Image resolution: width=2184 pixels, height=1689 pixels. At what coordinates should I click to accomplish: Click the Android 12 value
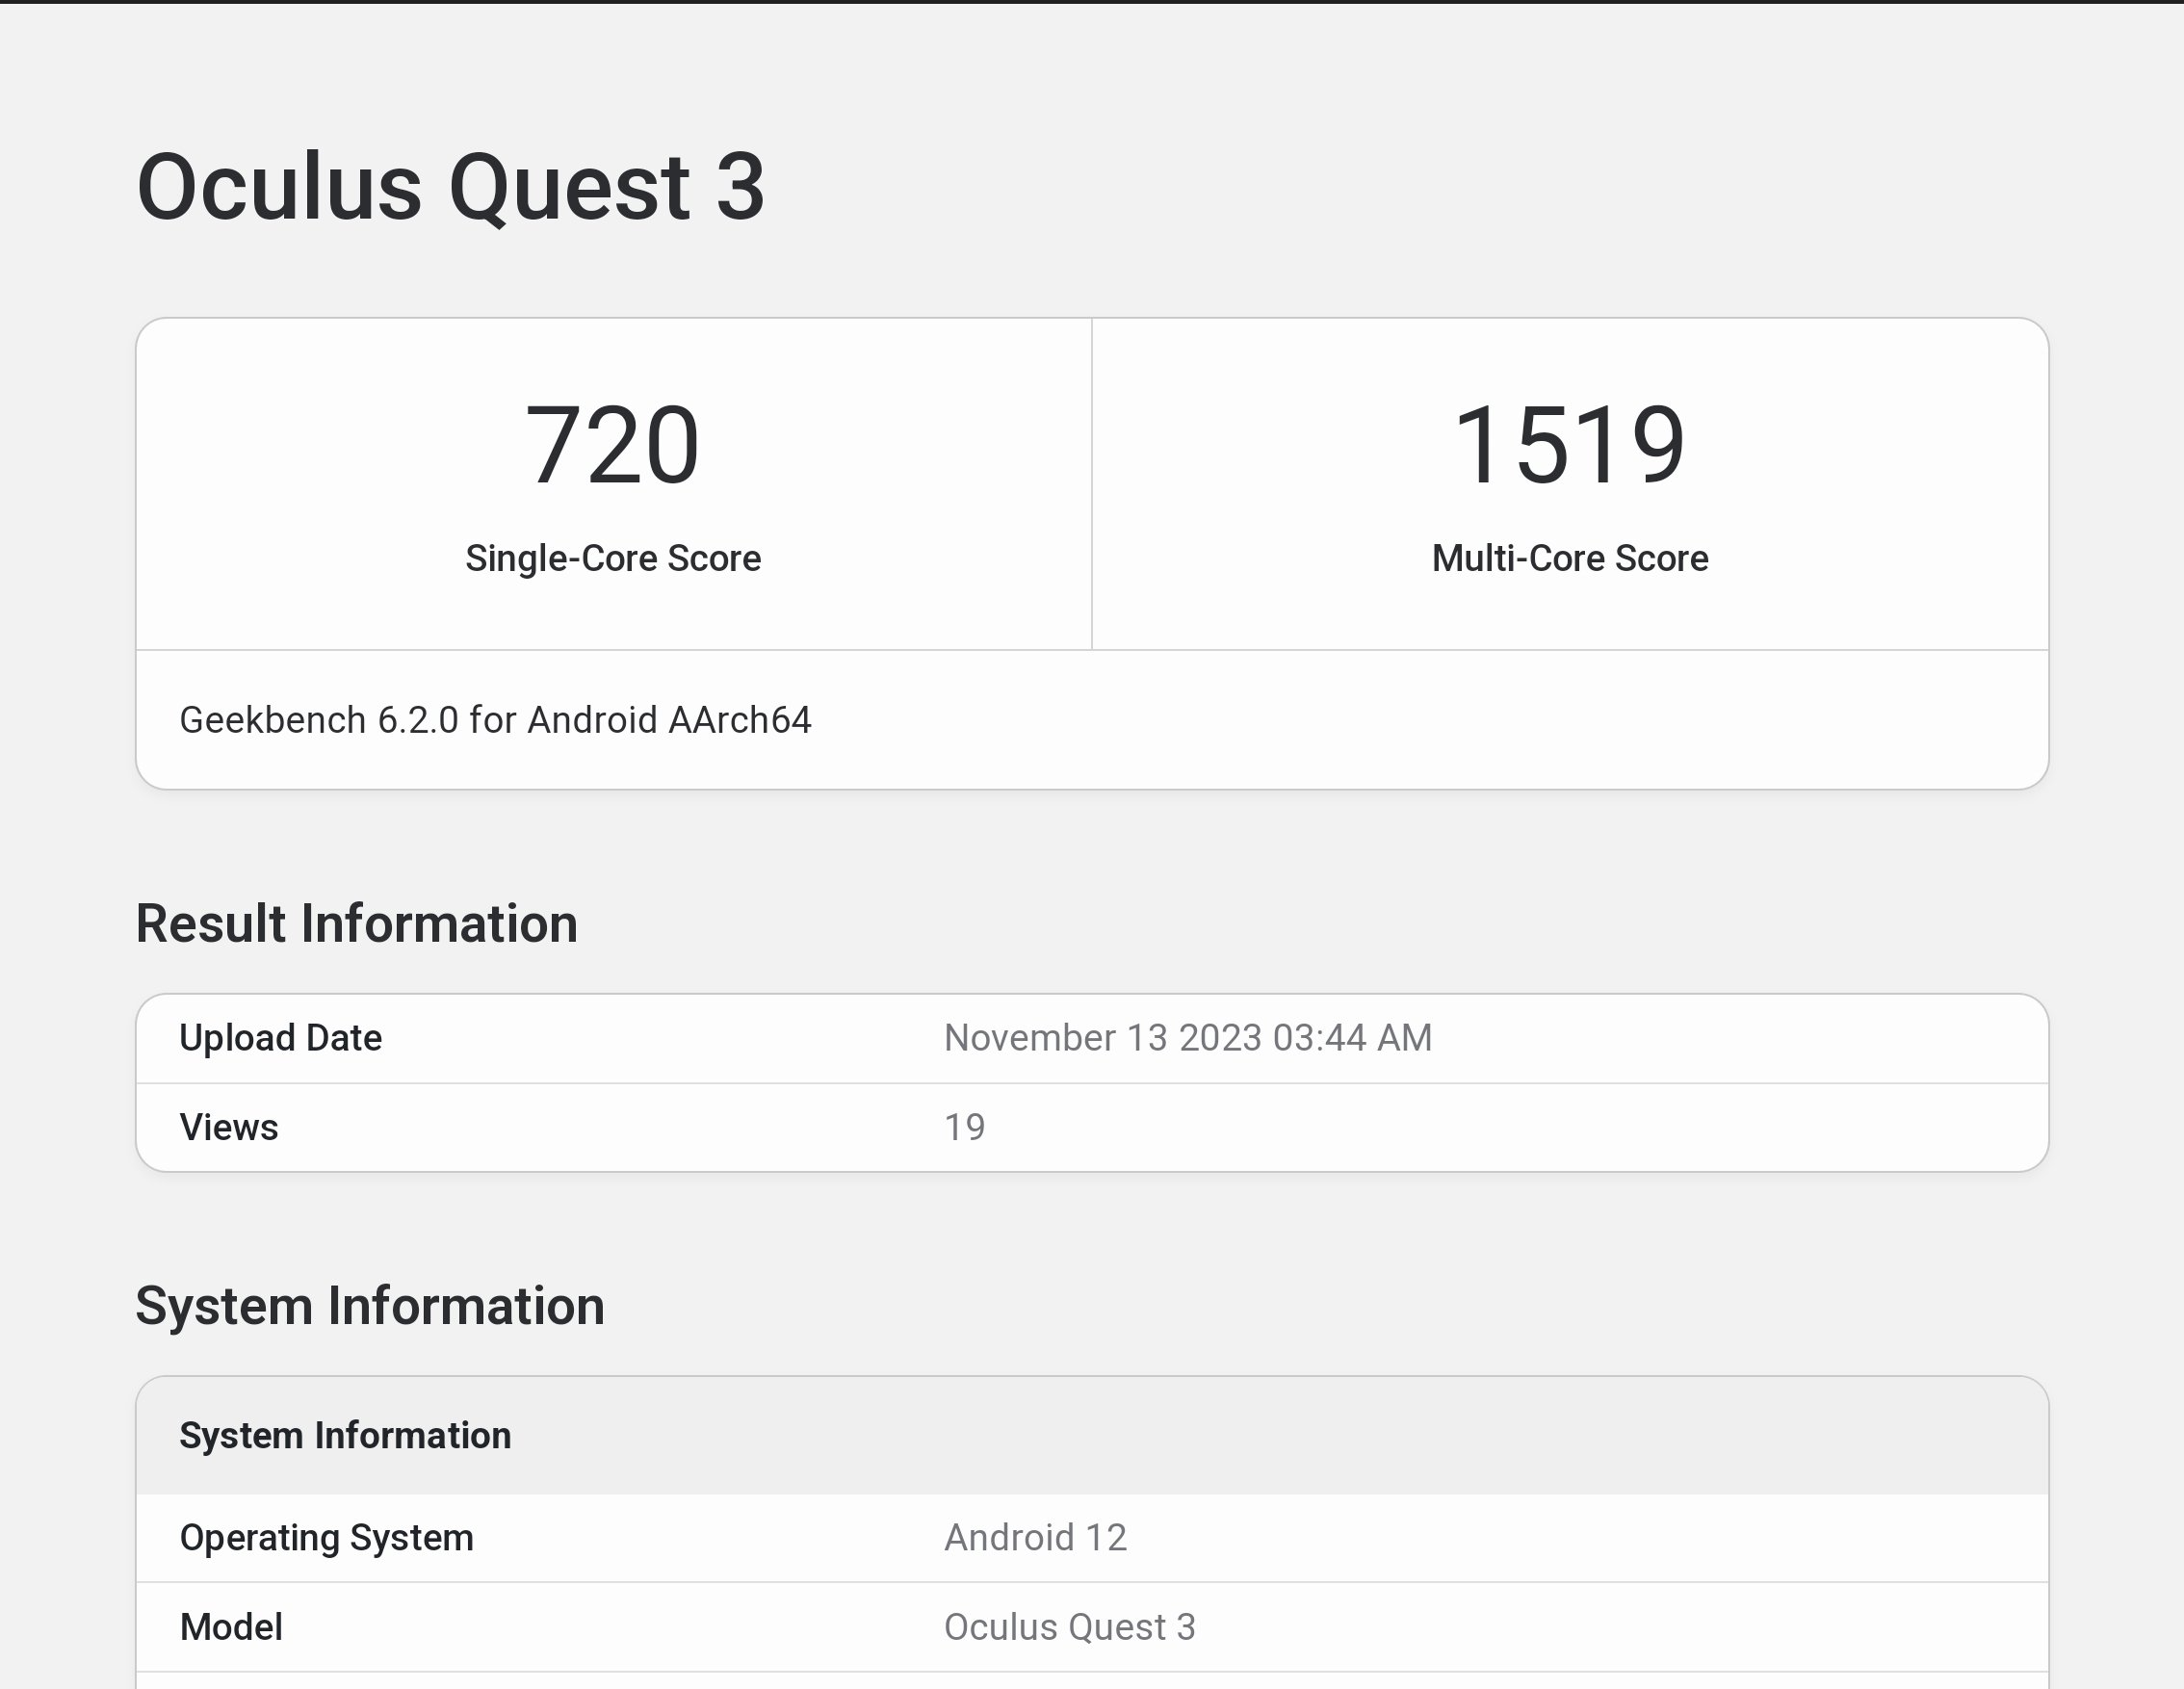point(1035,1538)
